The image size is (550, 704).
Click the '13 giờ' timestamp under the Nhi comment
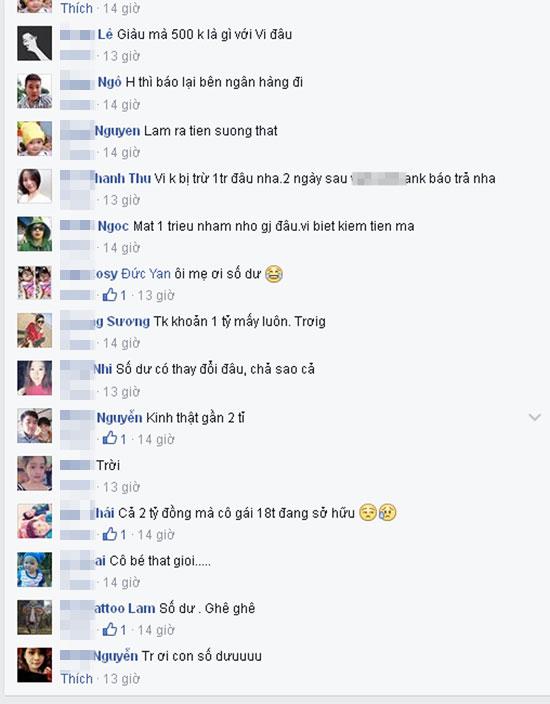coord(121,392)
